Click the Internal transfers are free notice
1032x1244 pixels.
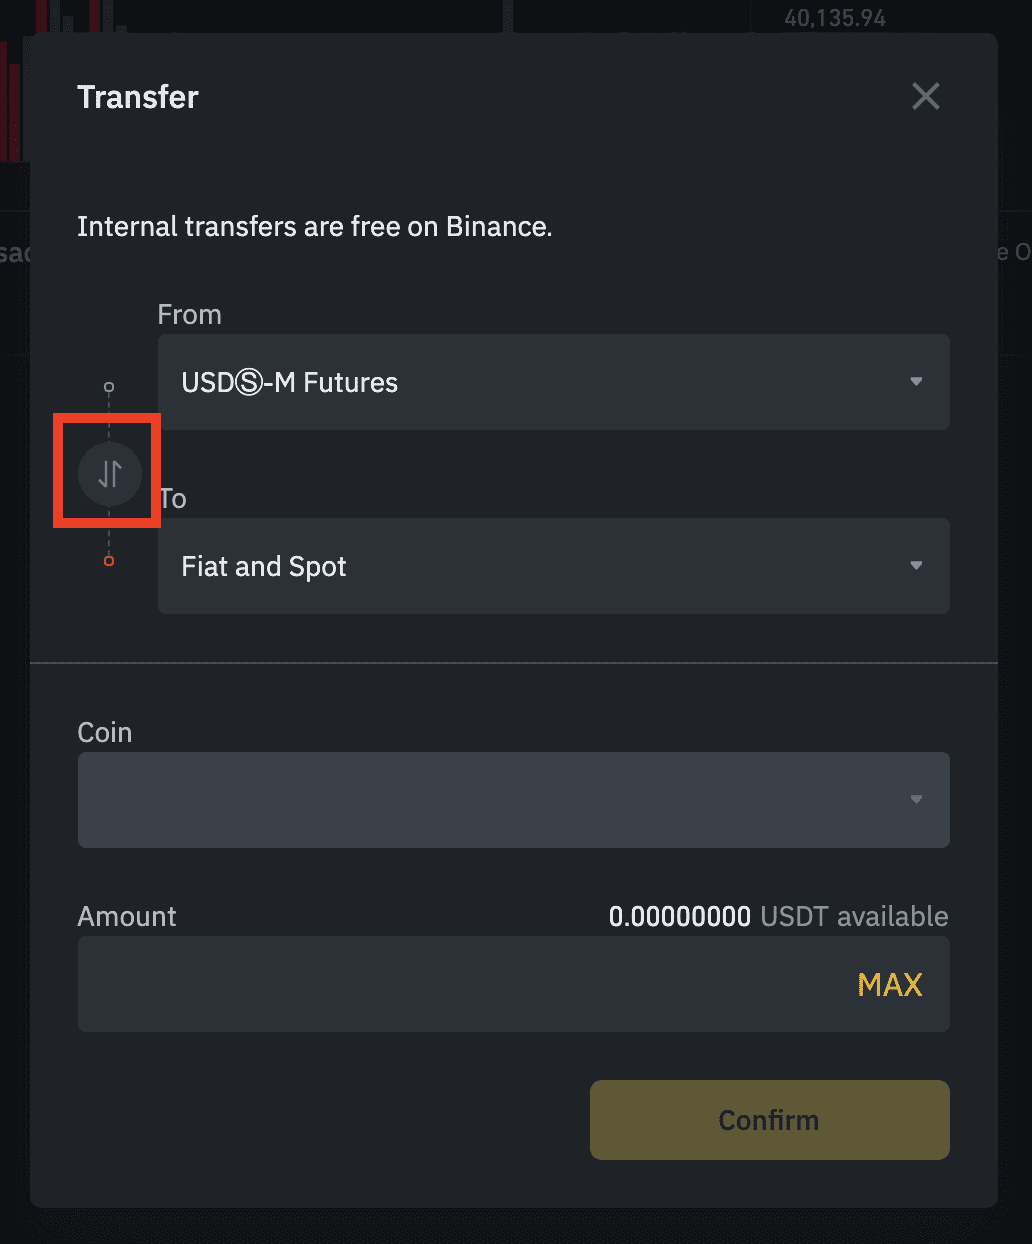click(x=315, y=227)
